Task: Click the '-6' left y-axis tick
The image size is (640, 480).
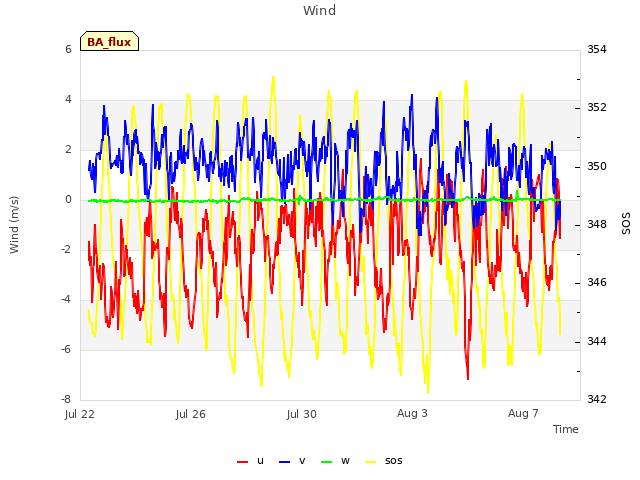Action: pyautogui.click(x=66, y=349)
